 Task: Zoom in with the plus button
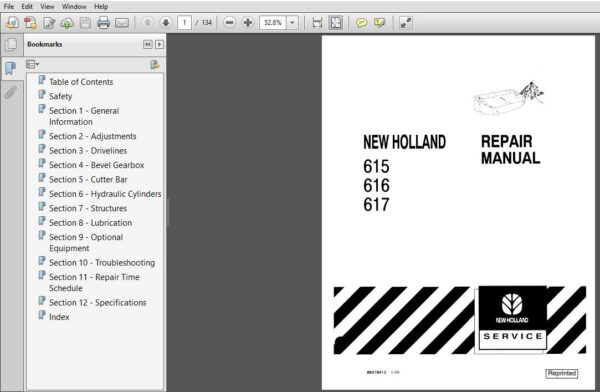[248, 23]
